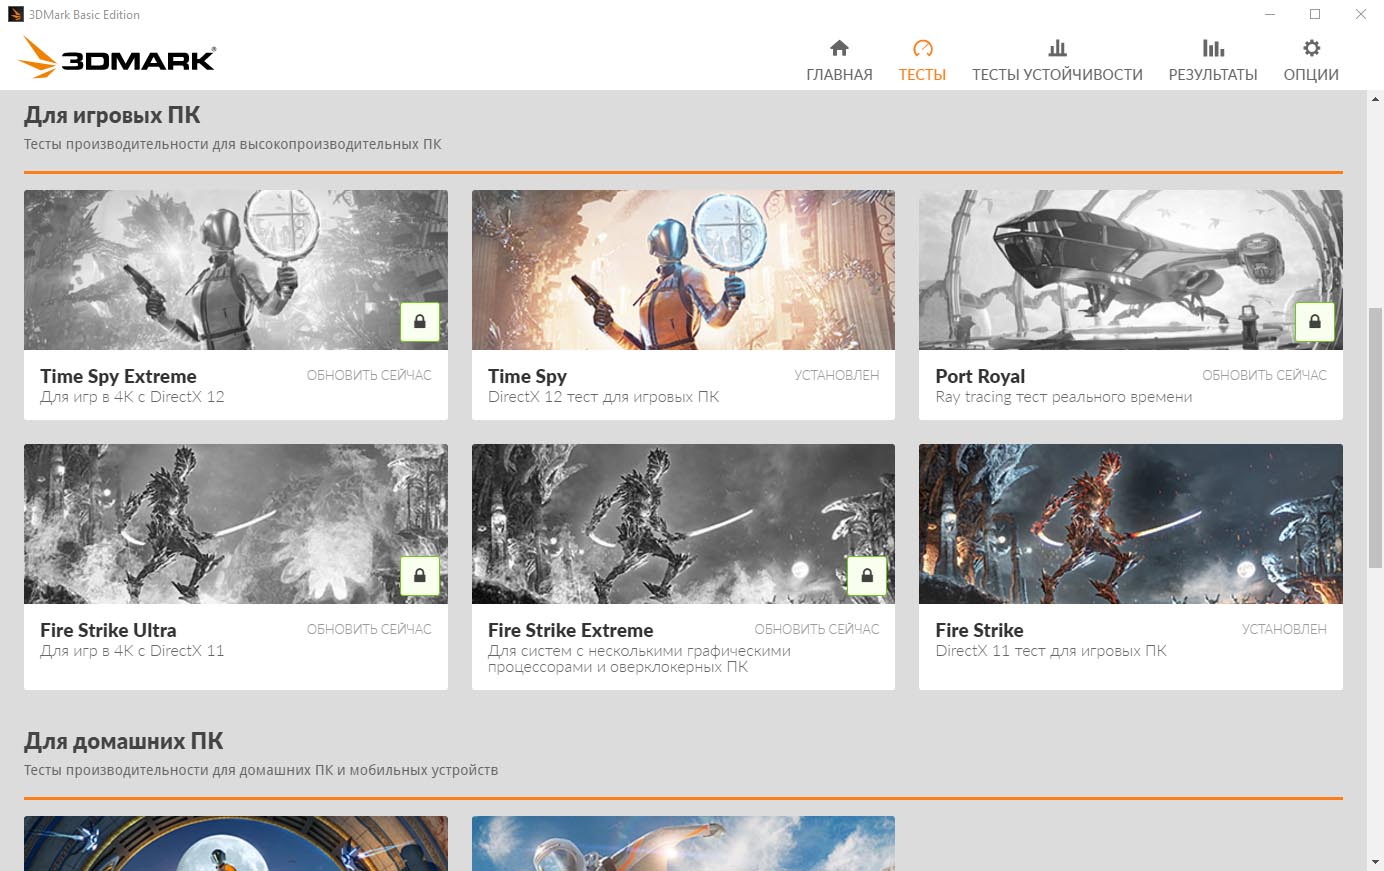This screenshot has width=1384, height=871.
Task: Click ОБНОВИТЬ СЕЙЧАС for Time Spy Extreme
Action: (369, 375)
